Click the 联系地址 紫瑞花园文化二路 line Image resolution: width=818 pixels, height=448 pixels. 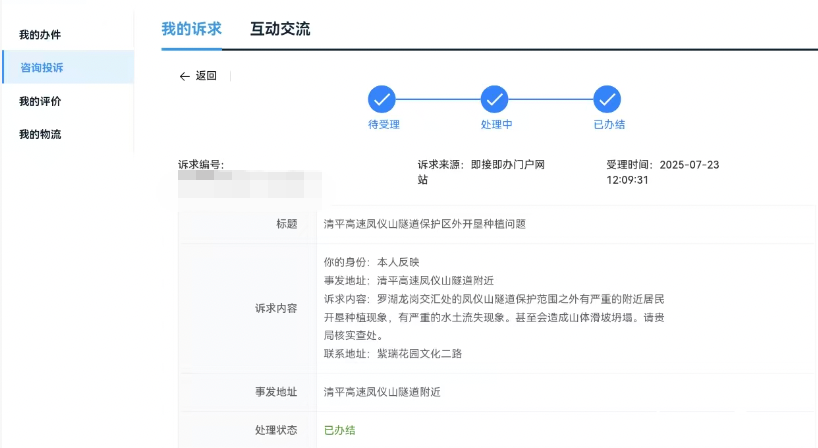[392, 354]
